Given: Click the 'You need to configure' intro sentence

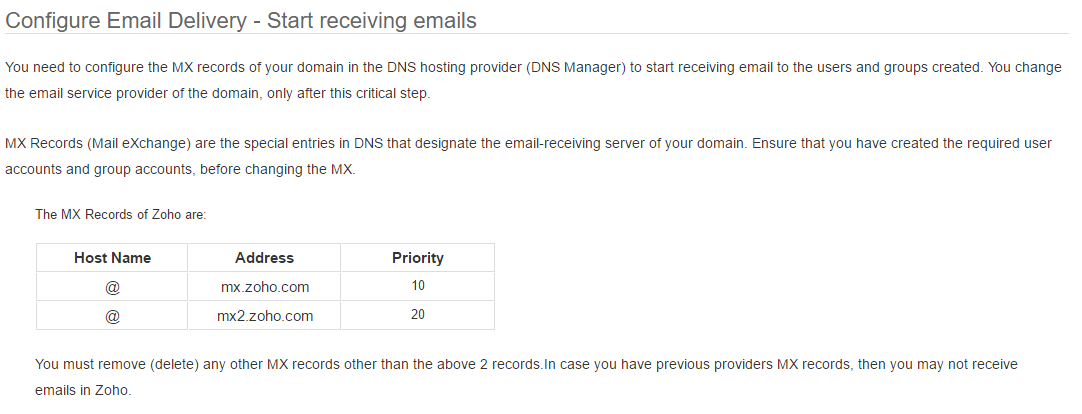Looking at the screenshot, I should [533, 68].
